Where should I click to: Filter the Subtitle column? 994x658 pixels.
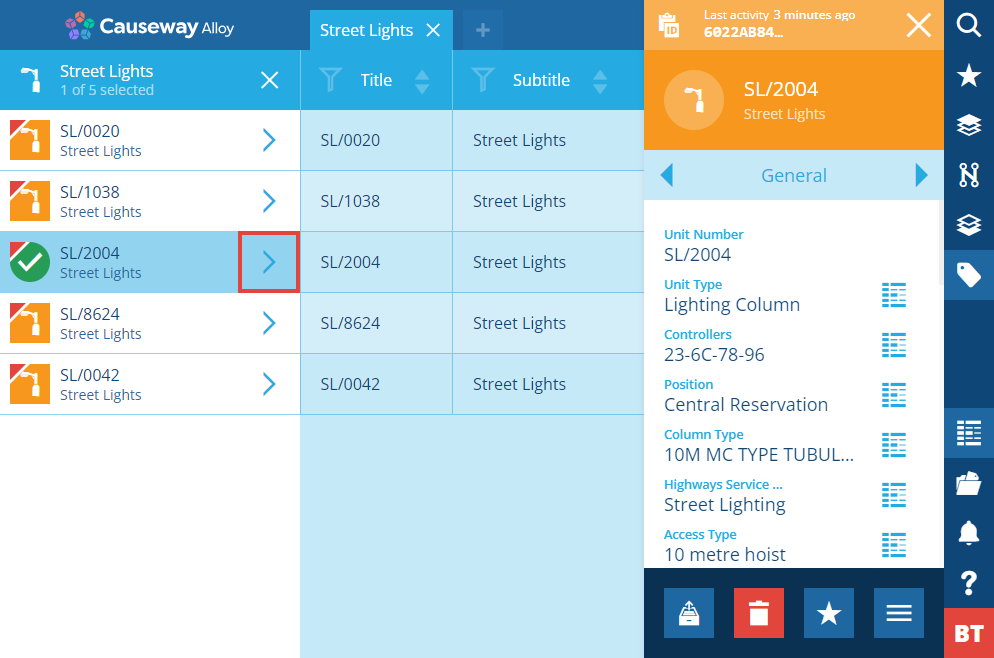click(x=482, y=81)
